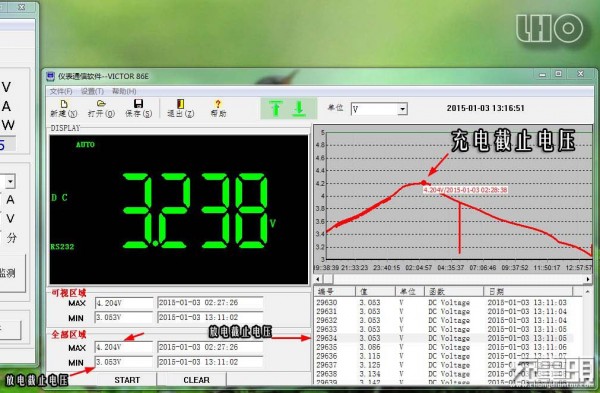Image resolution: width=600 pixels, height=393 pixels.
Task: Open the 设置(T) menu
Action: 92,91
